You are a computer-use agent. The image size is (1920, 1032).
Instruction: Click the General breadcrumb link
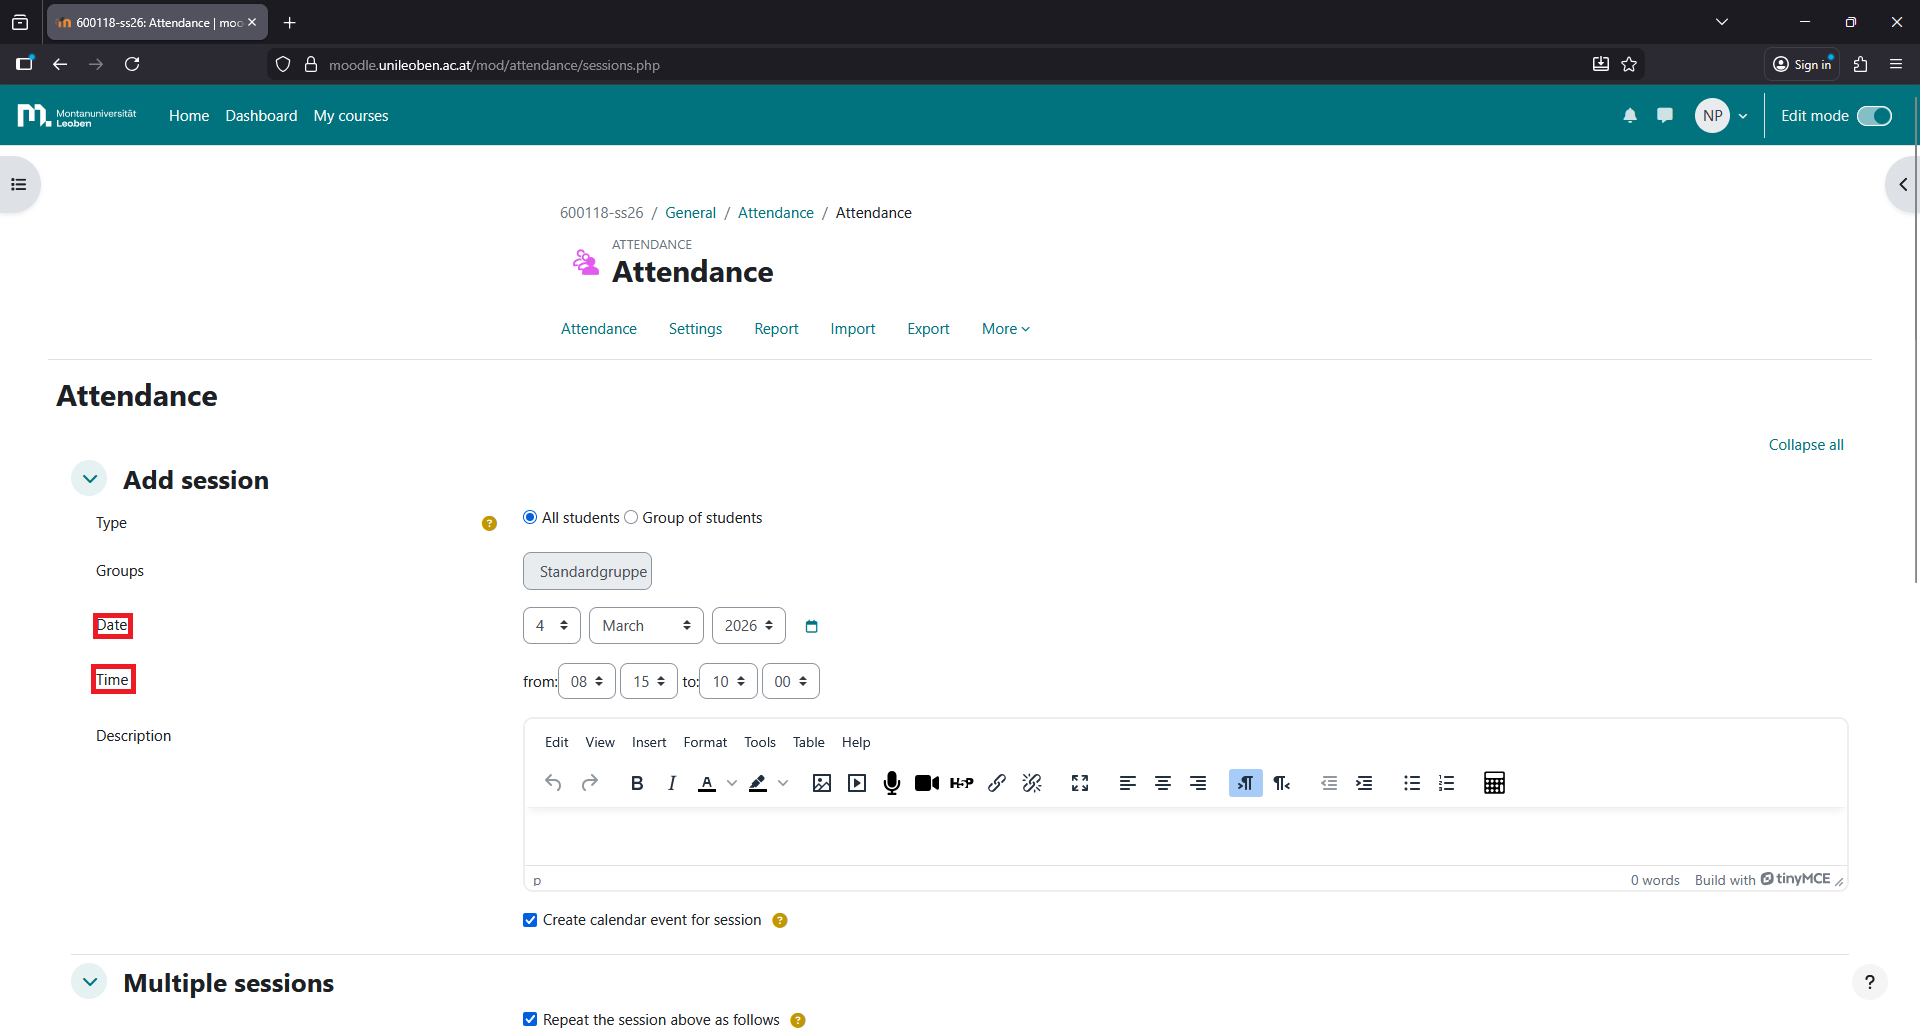pyautogui.click(x=690, y=213)
